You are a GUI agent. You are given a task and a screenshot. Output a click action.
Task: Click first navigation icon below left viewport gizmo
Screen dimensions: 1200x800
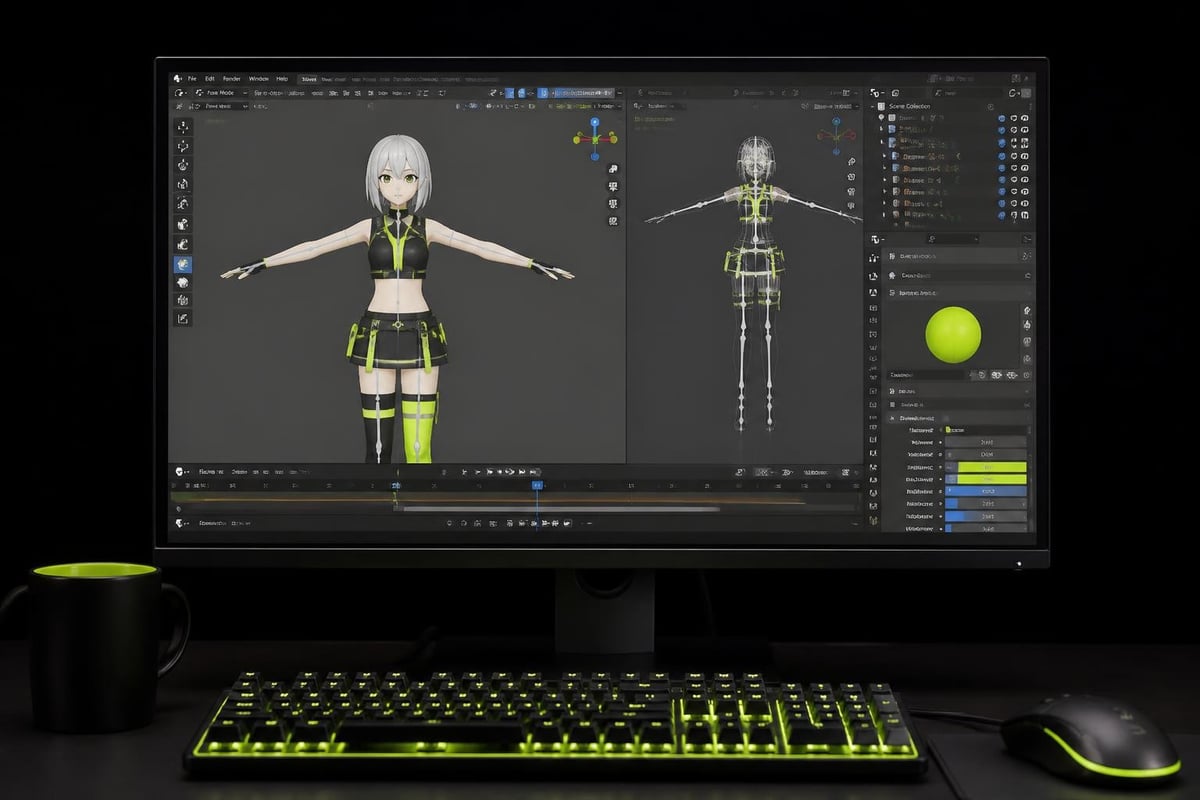coord(612,169)
